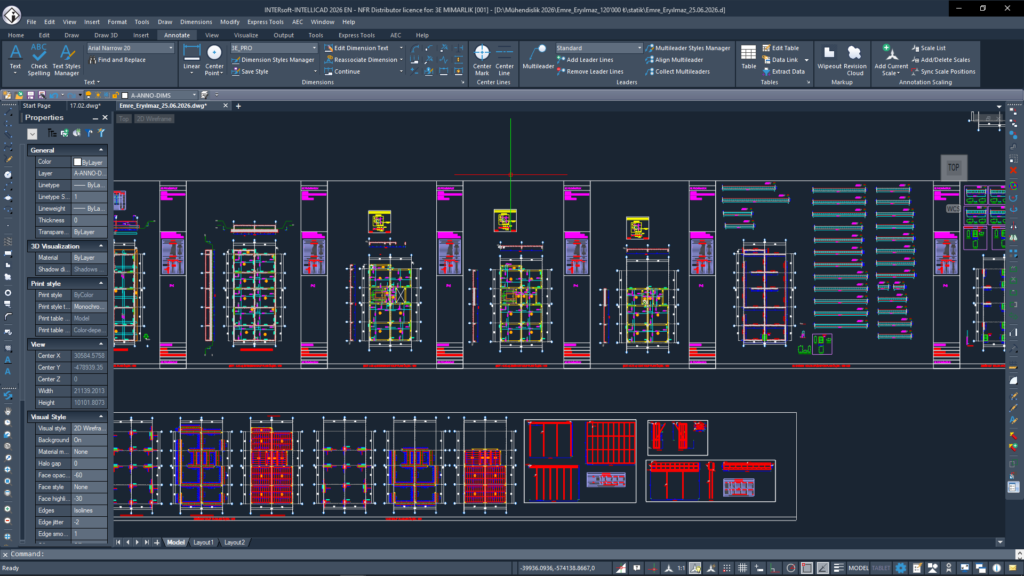Toggle lineweight display in status bar
The image size is (1024, 576).
[839, 568]
